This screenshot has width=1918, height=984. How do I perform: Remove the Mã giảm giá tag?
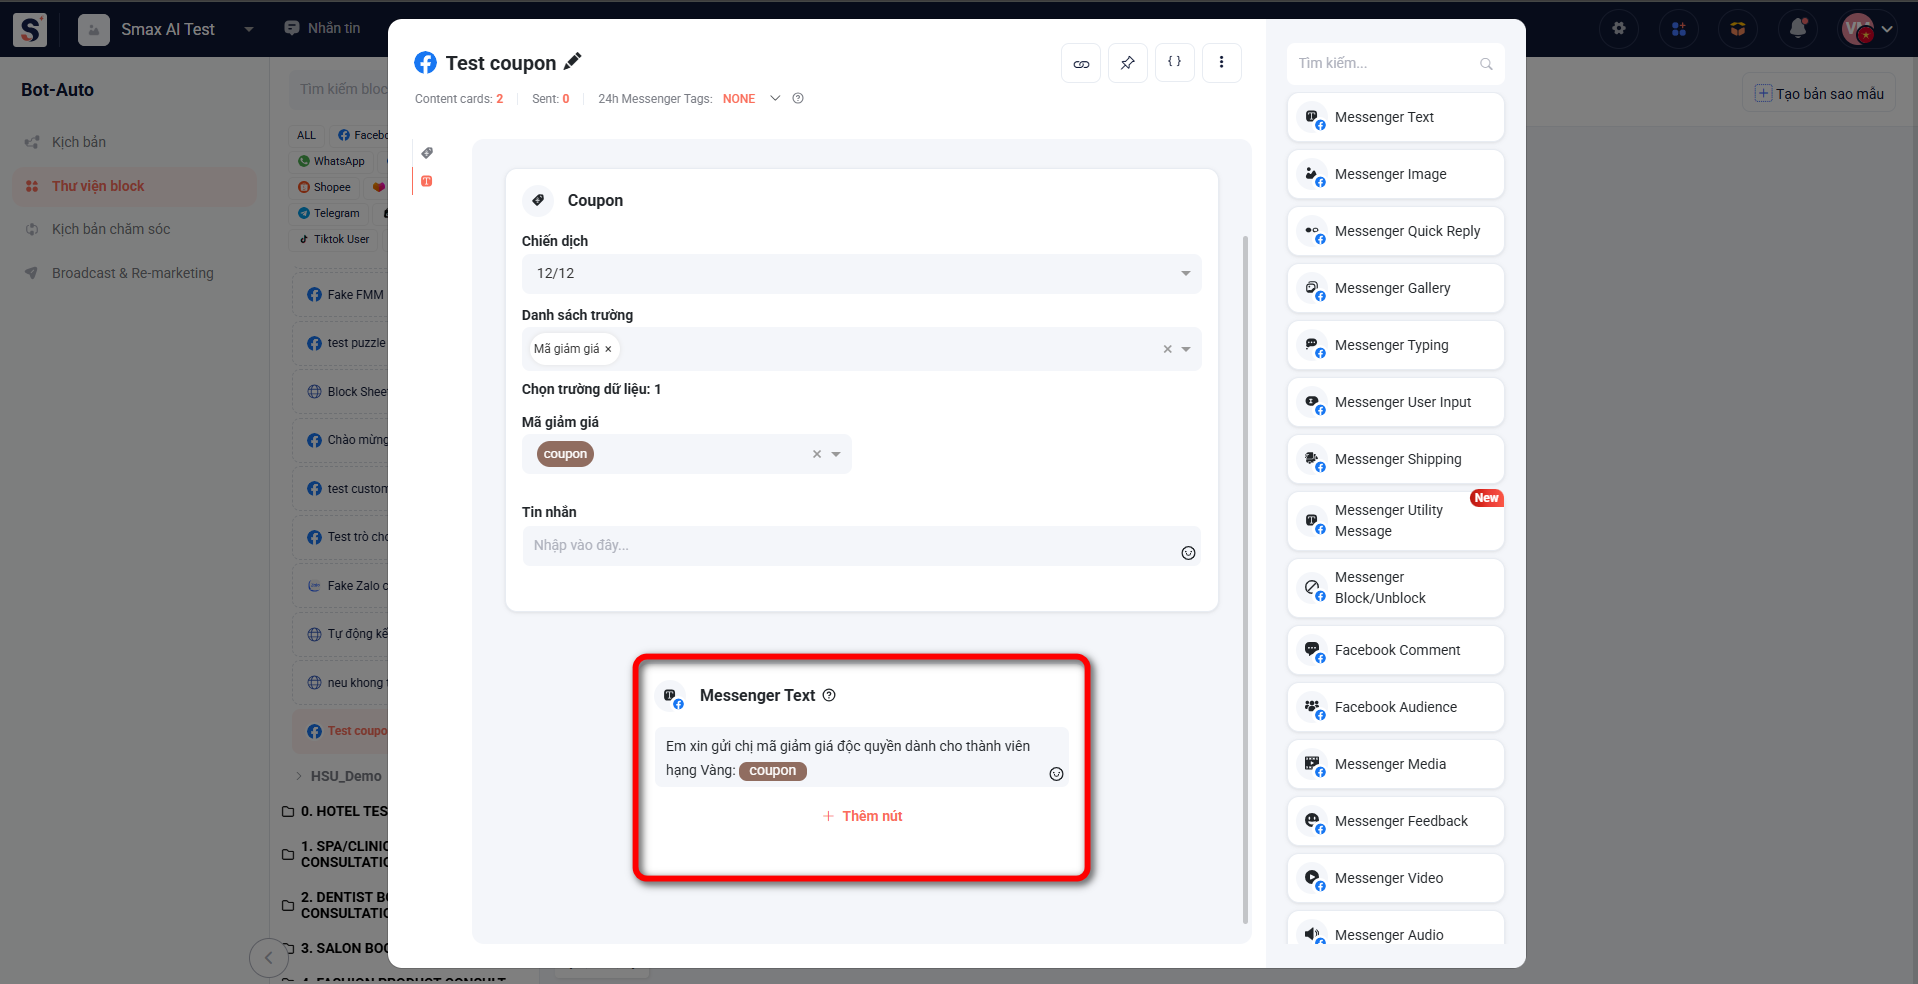click(x=608, y=349)
